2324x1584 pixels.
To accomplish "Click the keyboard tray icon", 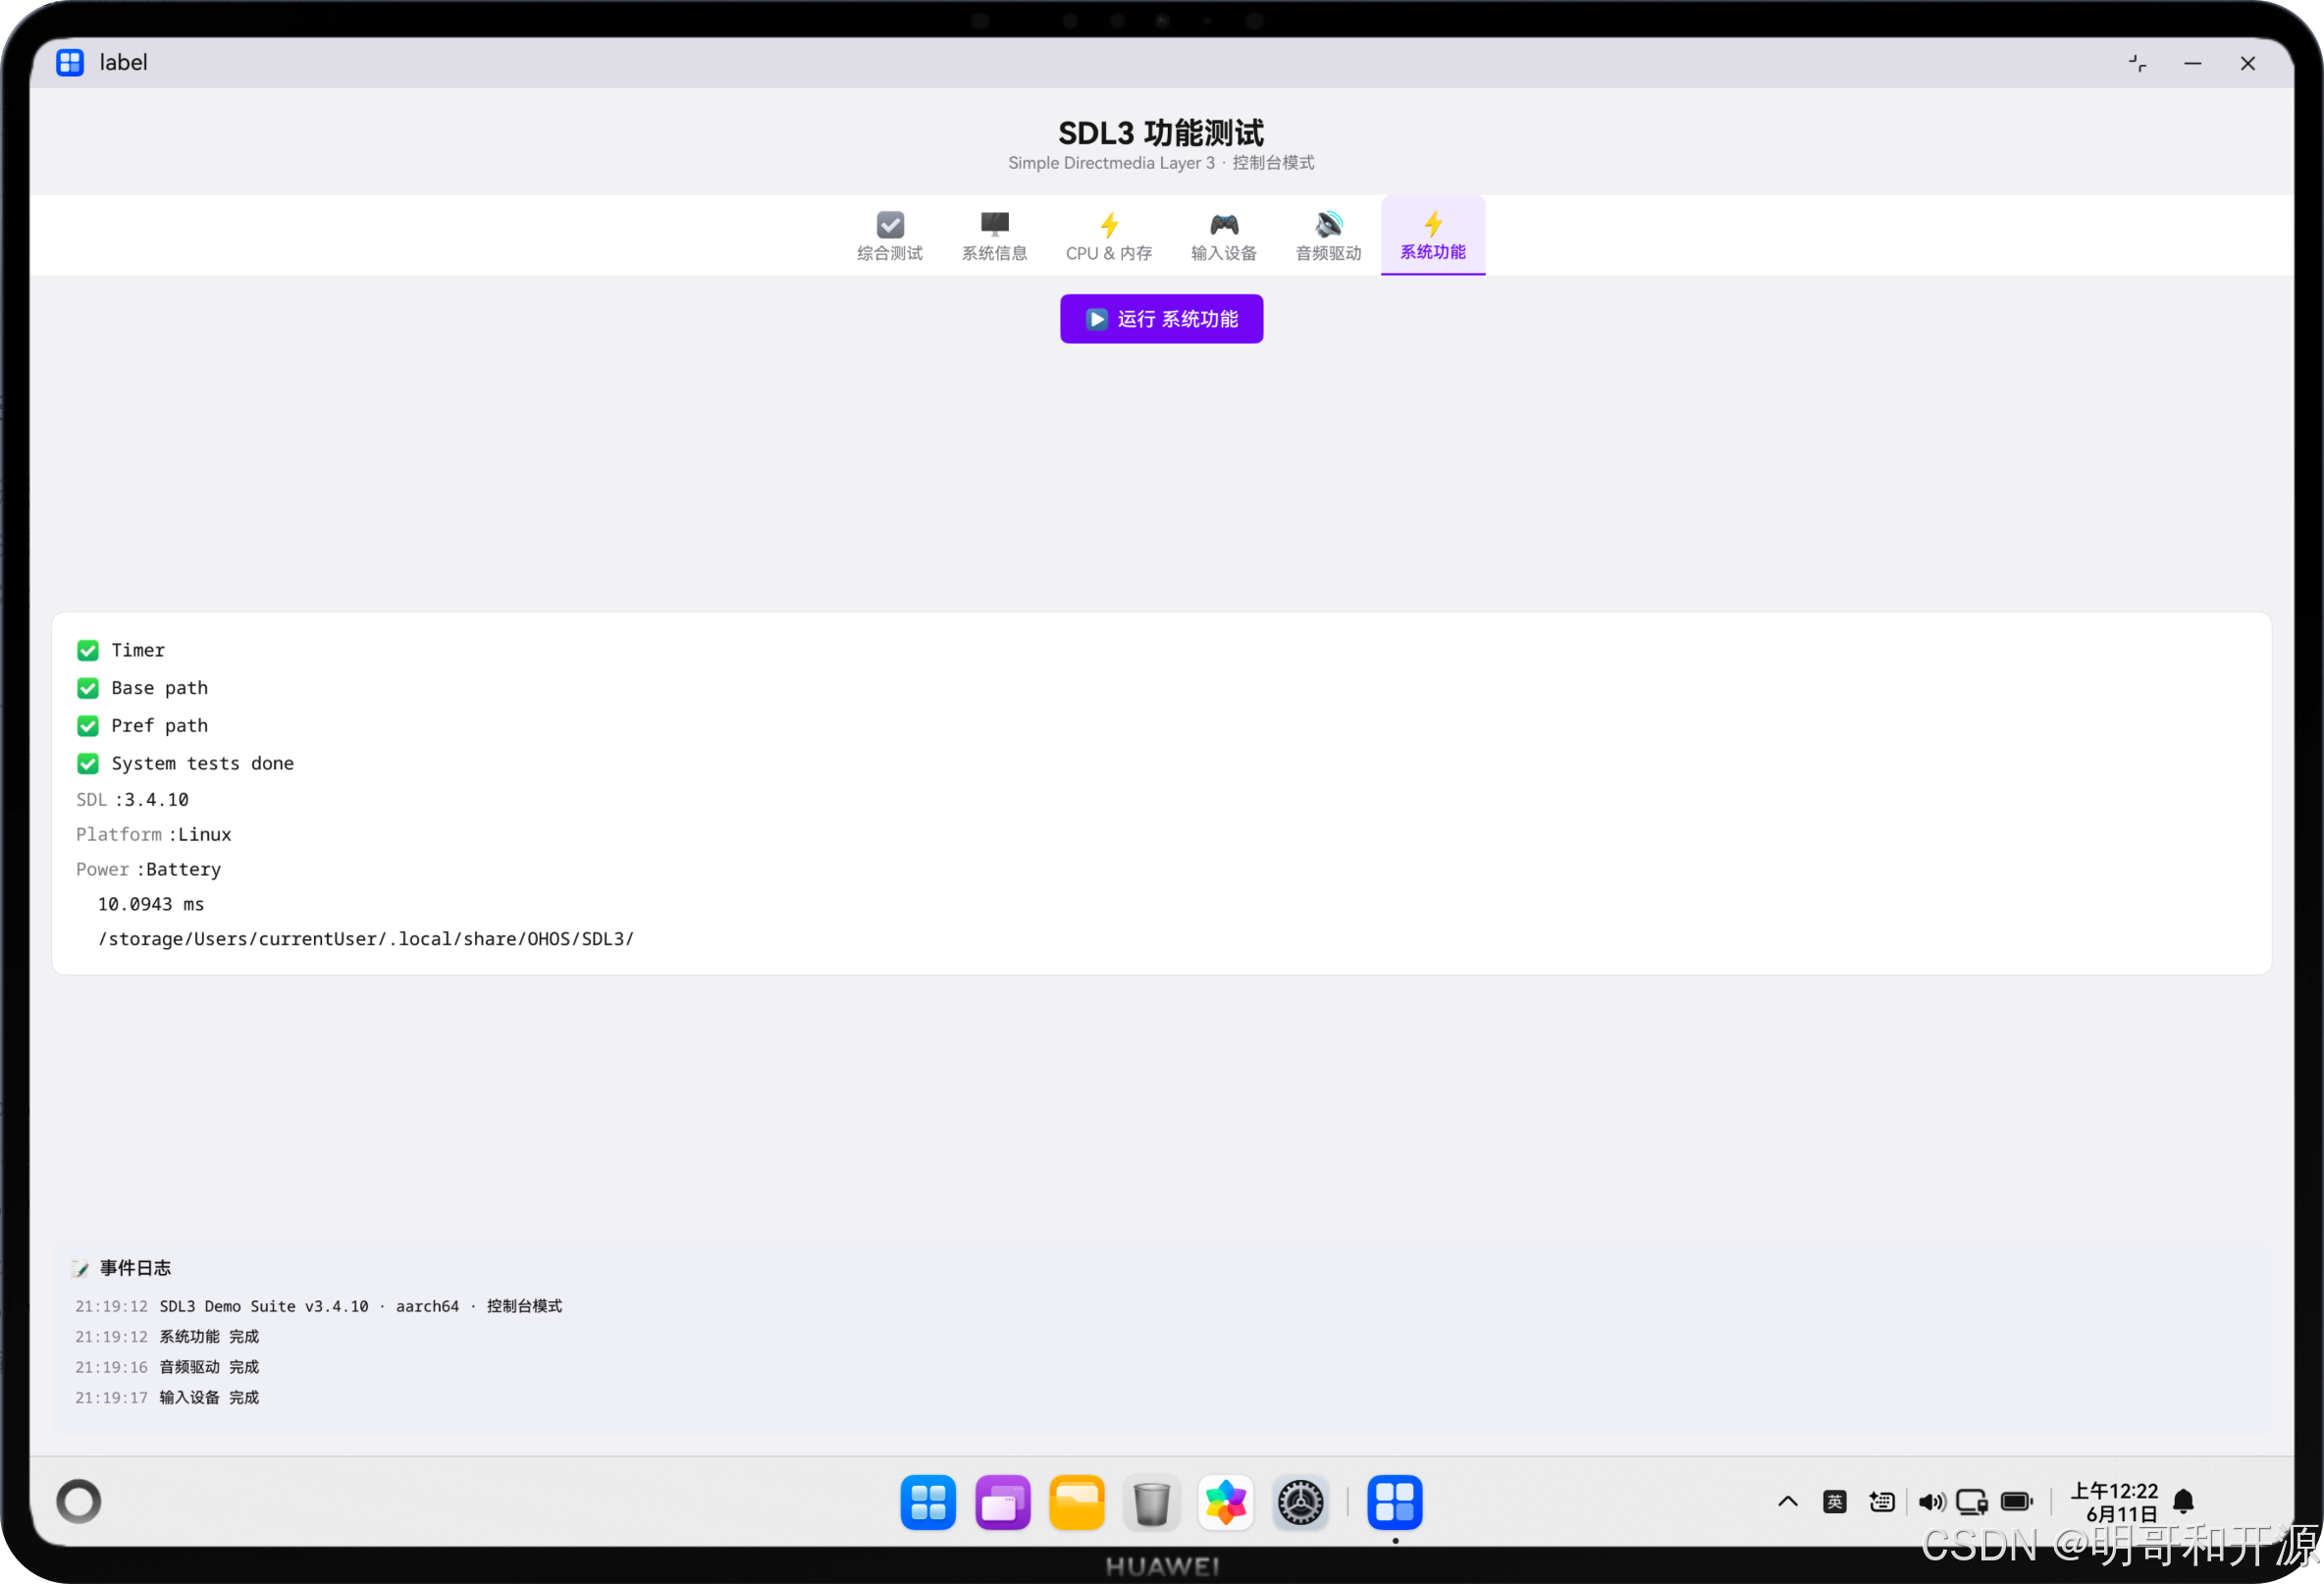I will click(x=1881, y=1501).
